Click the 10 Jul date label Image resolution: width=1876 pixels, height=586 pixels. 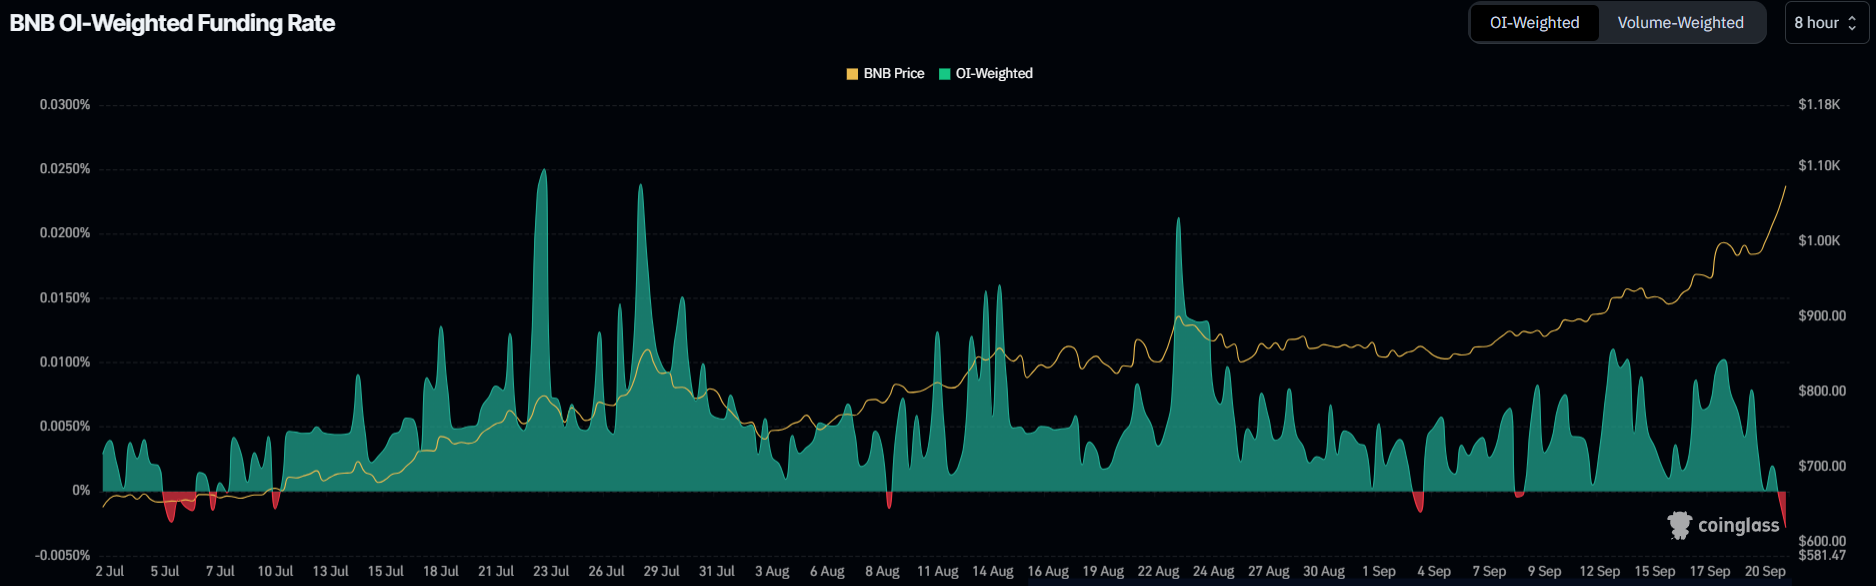tap(275, 571)
